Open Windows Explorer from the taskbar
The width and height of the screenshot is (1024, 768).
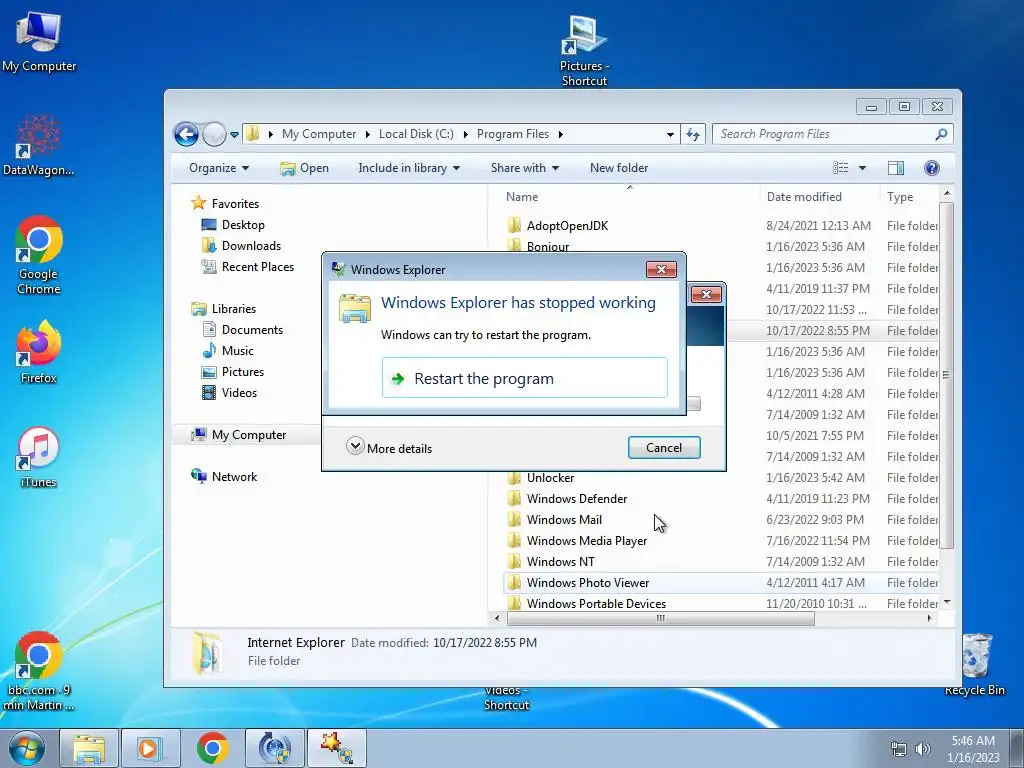89,748
